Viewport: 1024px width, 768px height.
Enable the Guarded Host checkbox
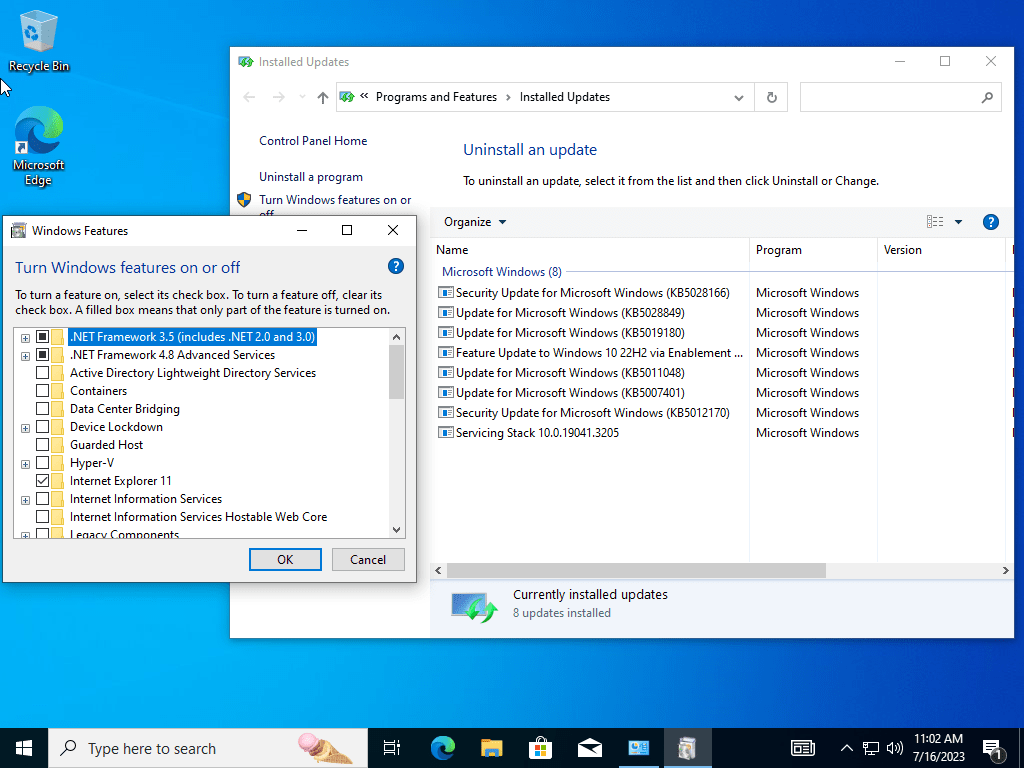42,445
